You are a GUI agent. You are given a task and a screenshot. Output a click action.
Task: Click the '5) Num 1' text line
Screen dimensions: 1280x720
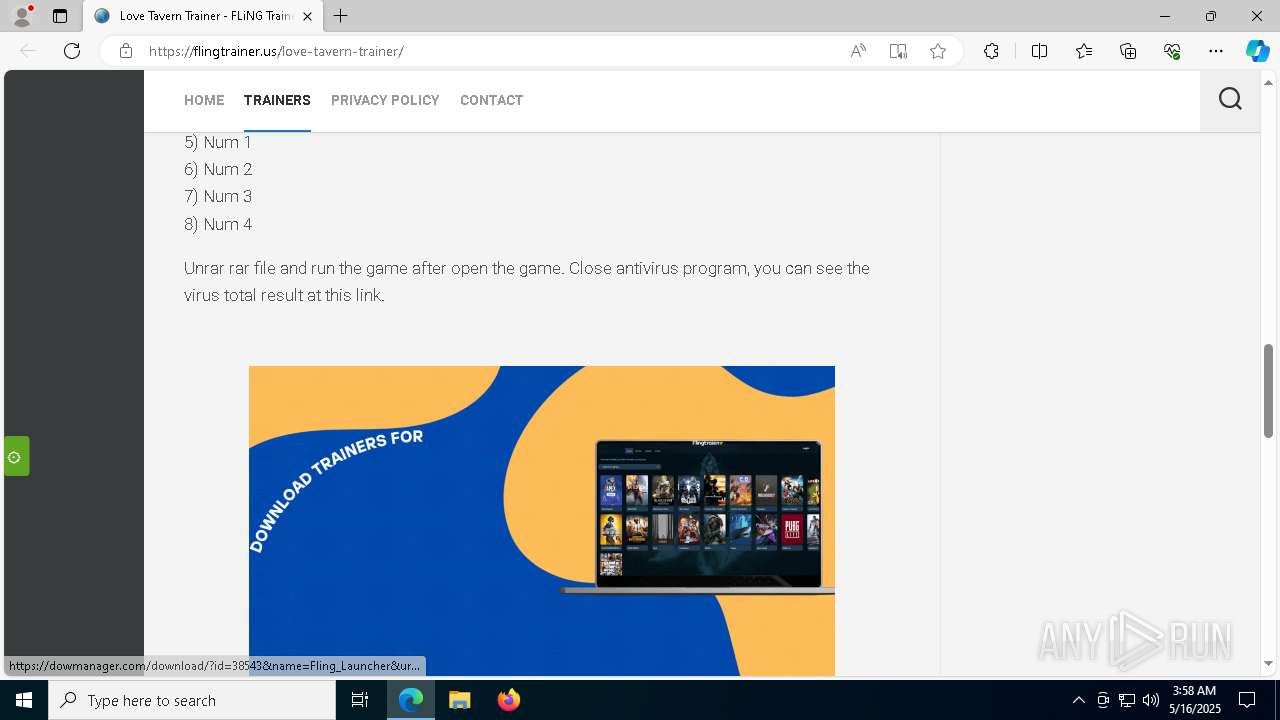click(x=218, y=142)
